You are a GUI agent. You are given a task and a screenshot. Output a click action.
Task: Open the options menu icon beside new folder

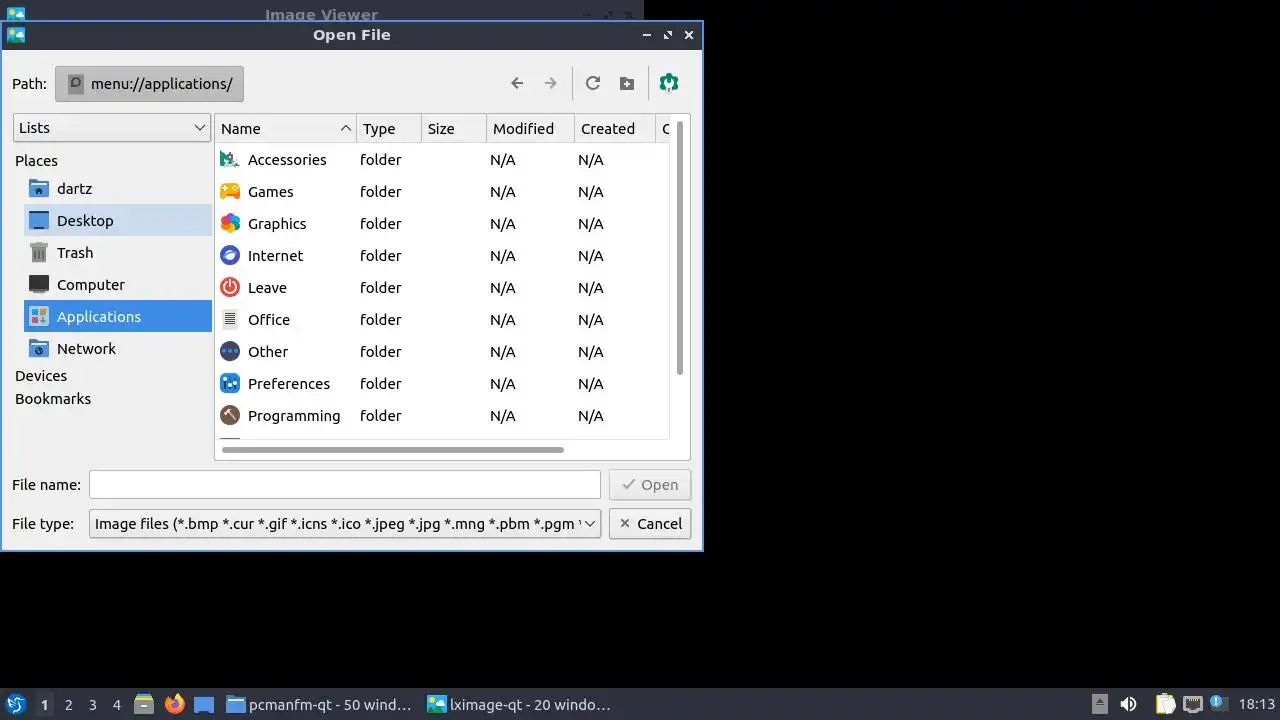point(669,83)
